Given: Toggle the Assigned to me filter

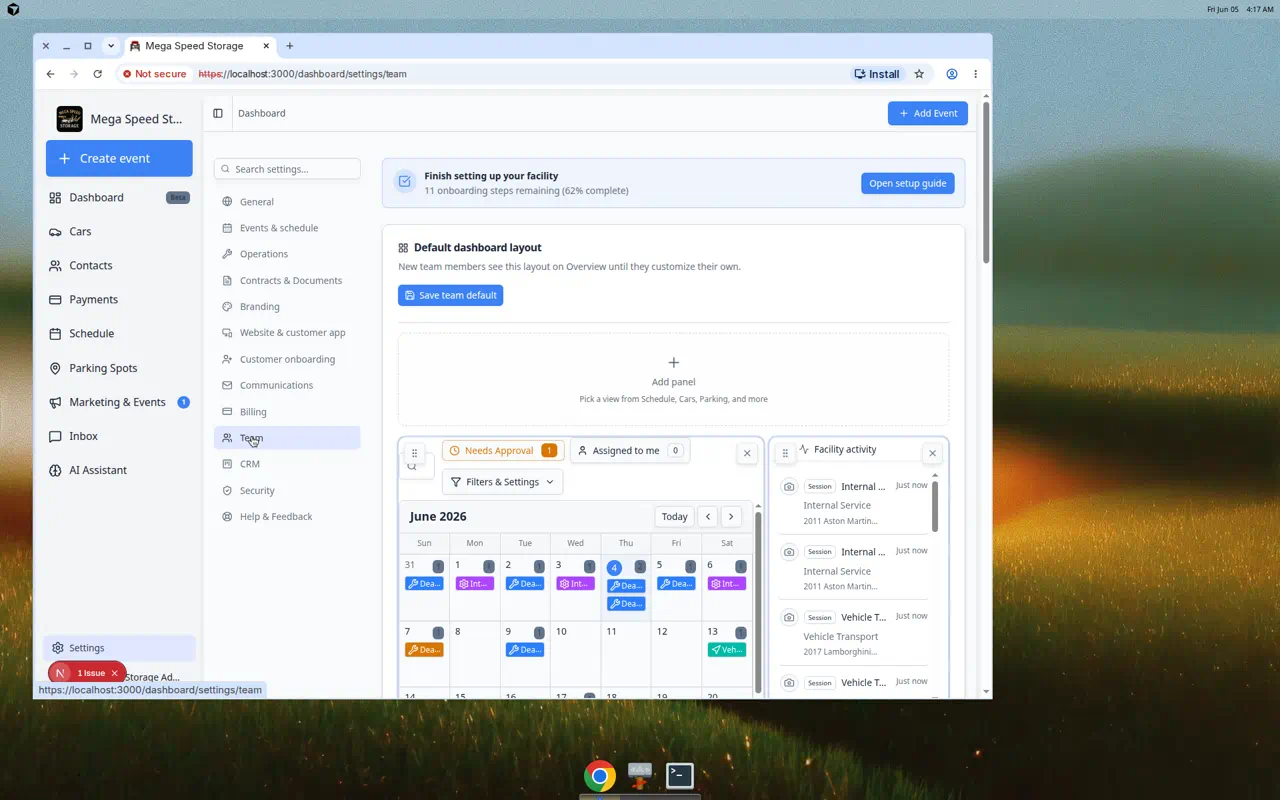Looking at the screenshot, I should point(629,451).
